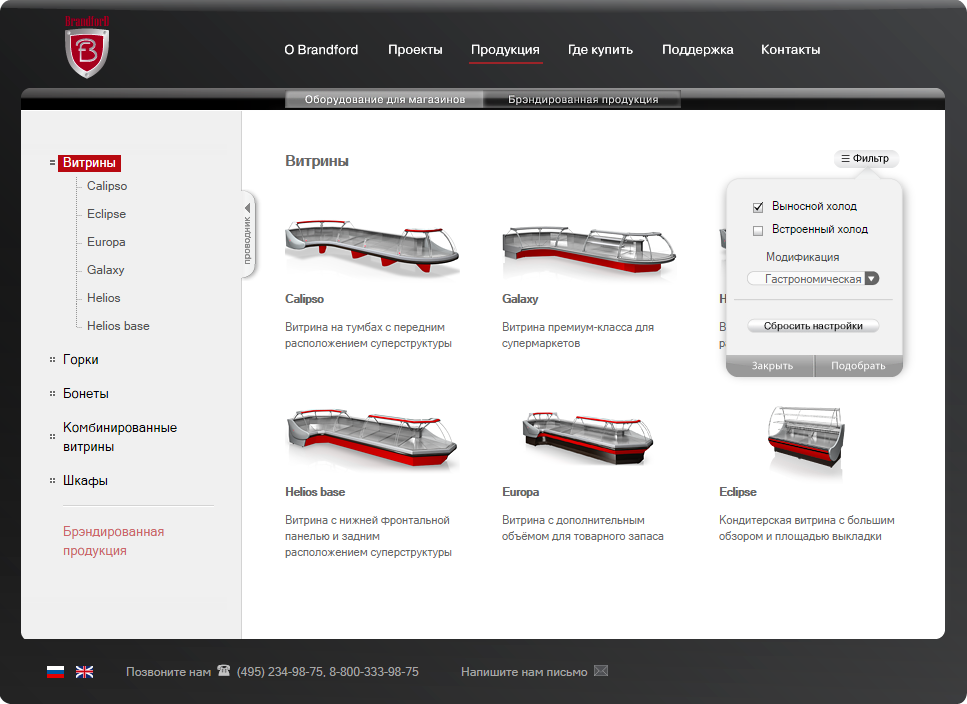Select Eclipse in the sidebar tree
The image size is (967, 704).
[106, 214]
